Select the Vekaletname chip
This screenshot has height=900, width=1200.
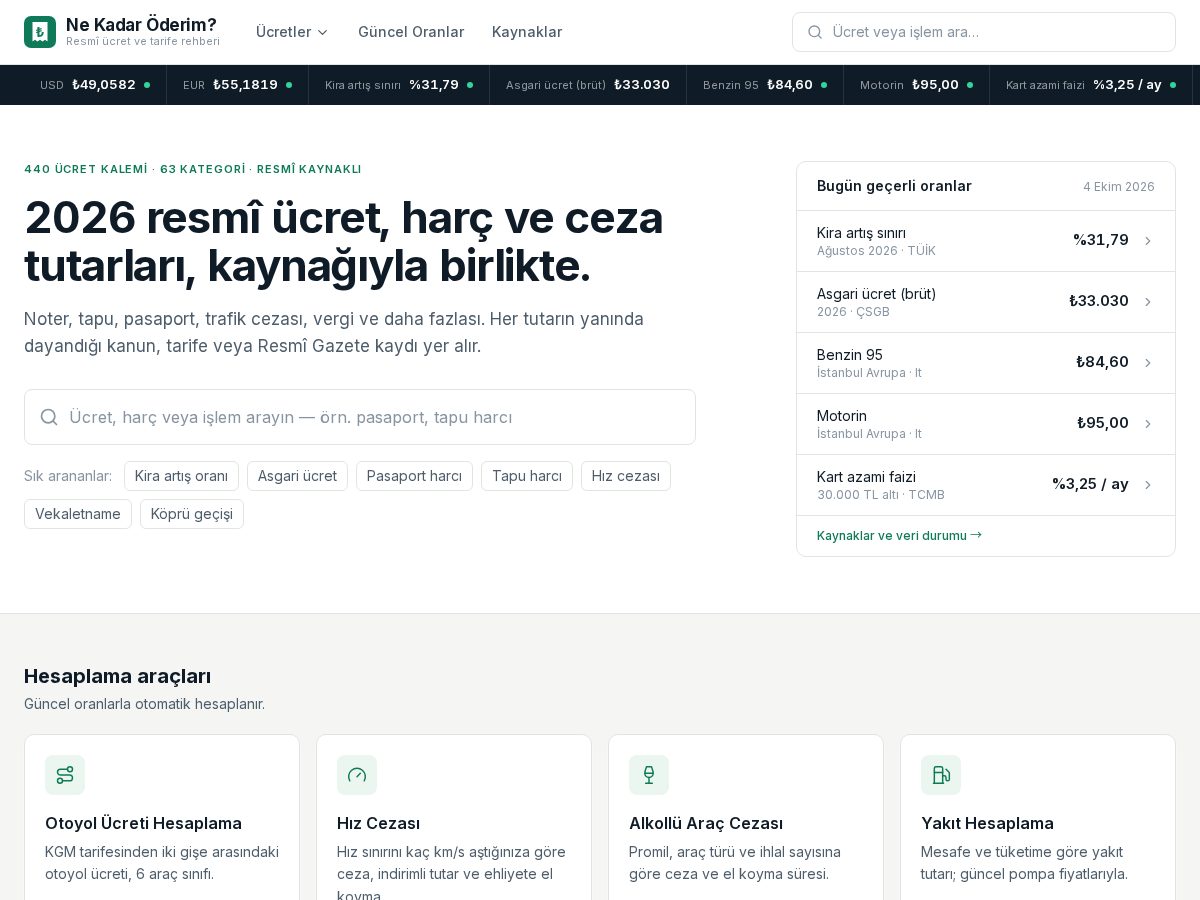pos(78,514)
